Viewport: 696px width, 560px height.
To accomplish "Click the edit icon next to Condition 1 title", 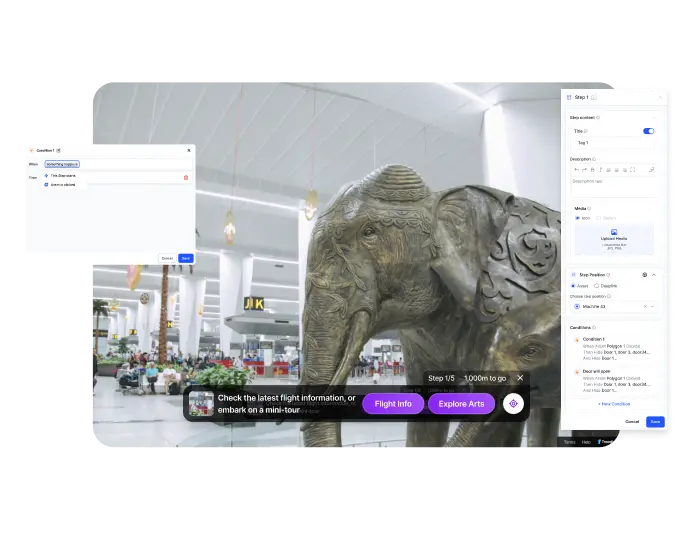I will (x=58, y=150).
